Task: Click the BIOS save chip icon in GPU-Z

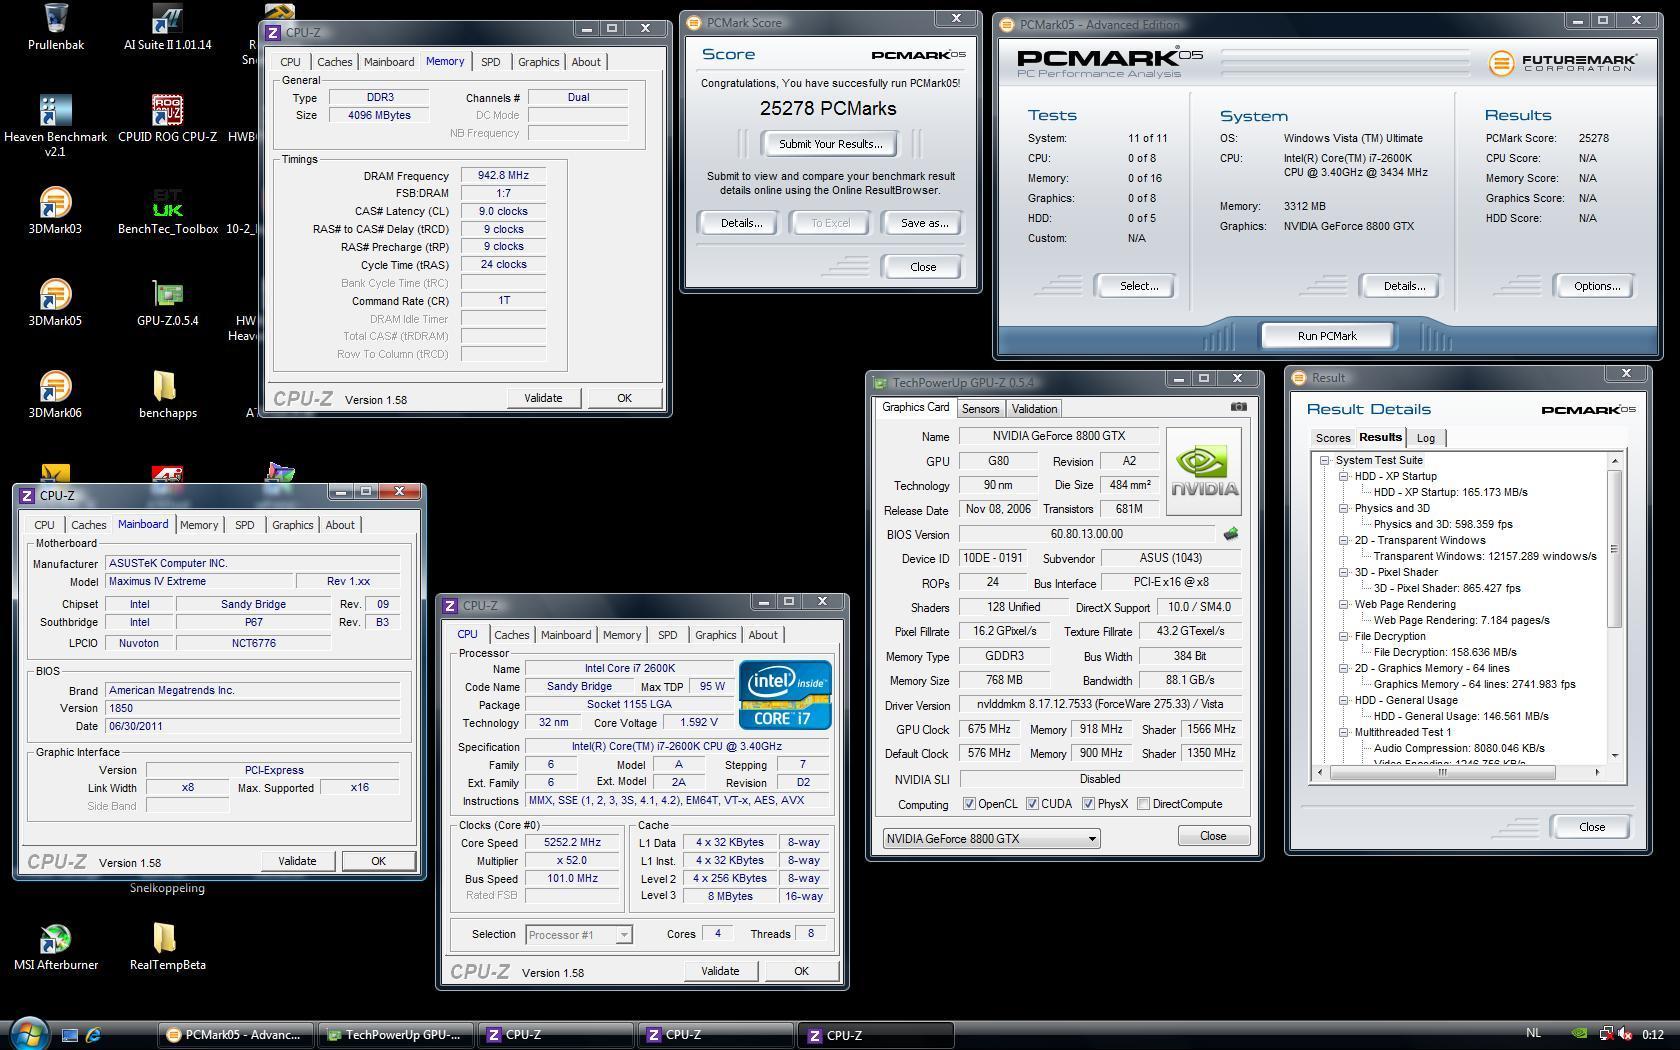Action: 1230,534
